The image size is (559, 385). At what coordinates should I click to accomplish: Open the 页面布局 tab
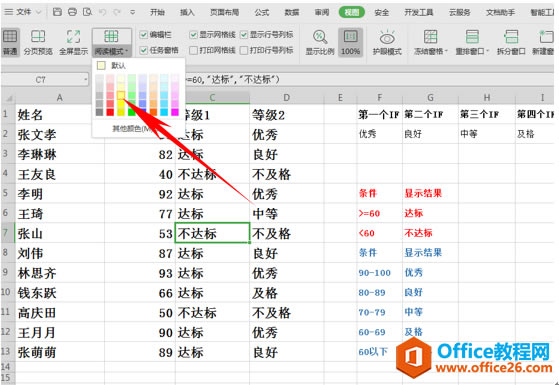(224, 12)
